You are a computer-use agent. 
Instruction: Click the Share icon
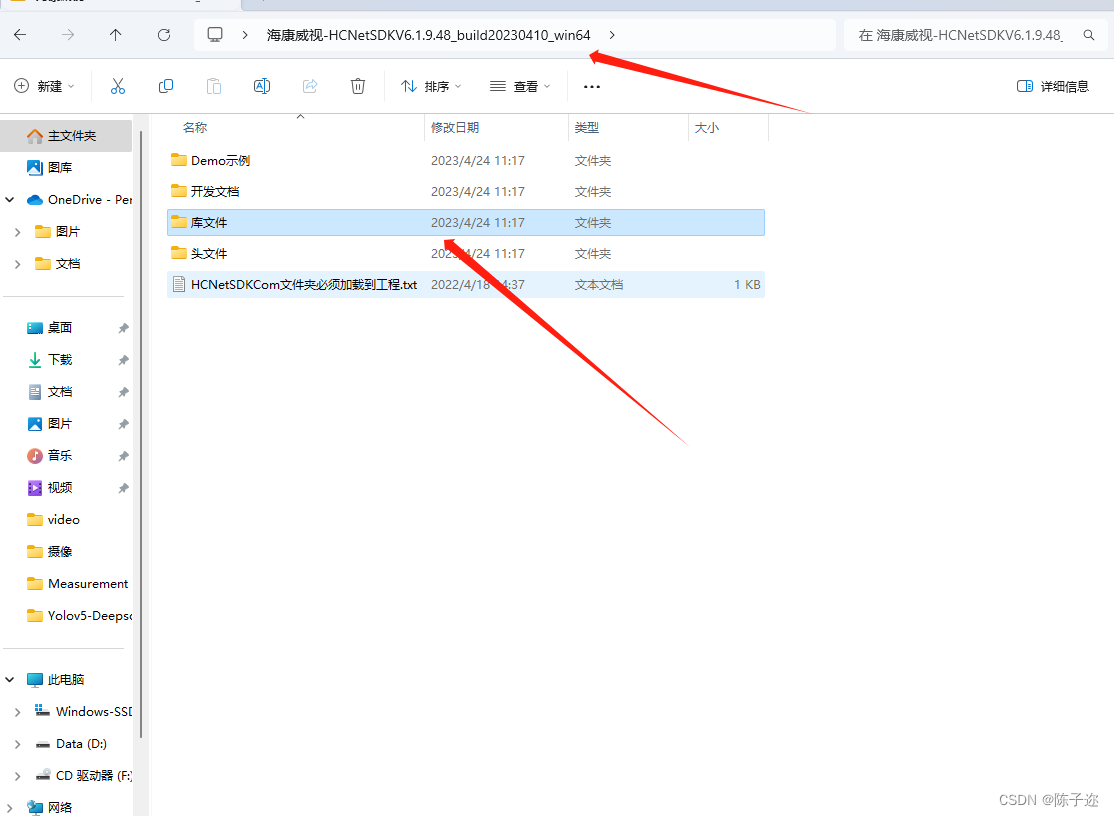[310, 86]
